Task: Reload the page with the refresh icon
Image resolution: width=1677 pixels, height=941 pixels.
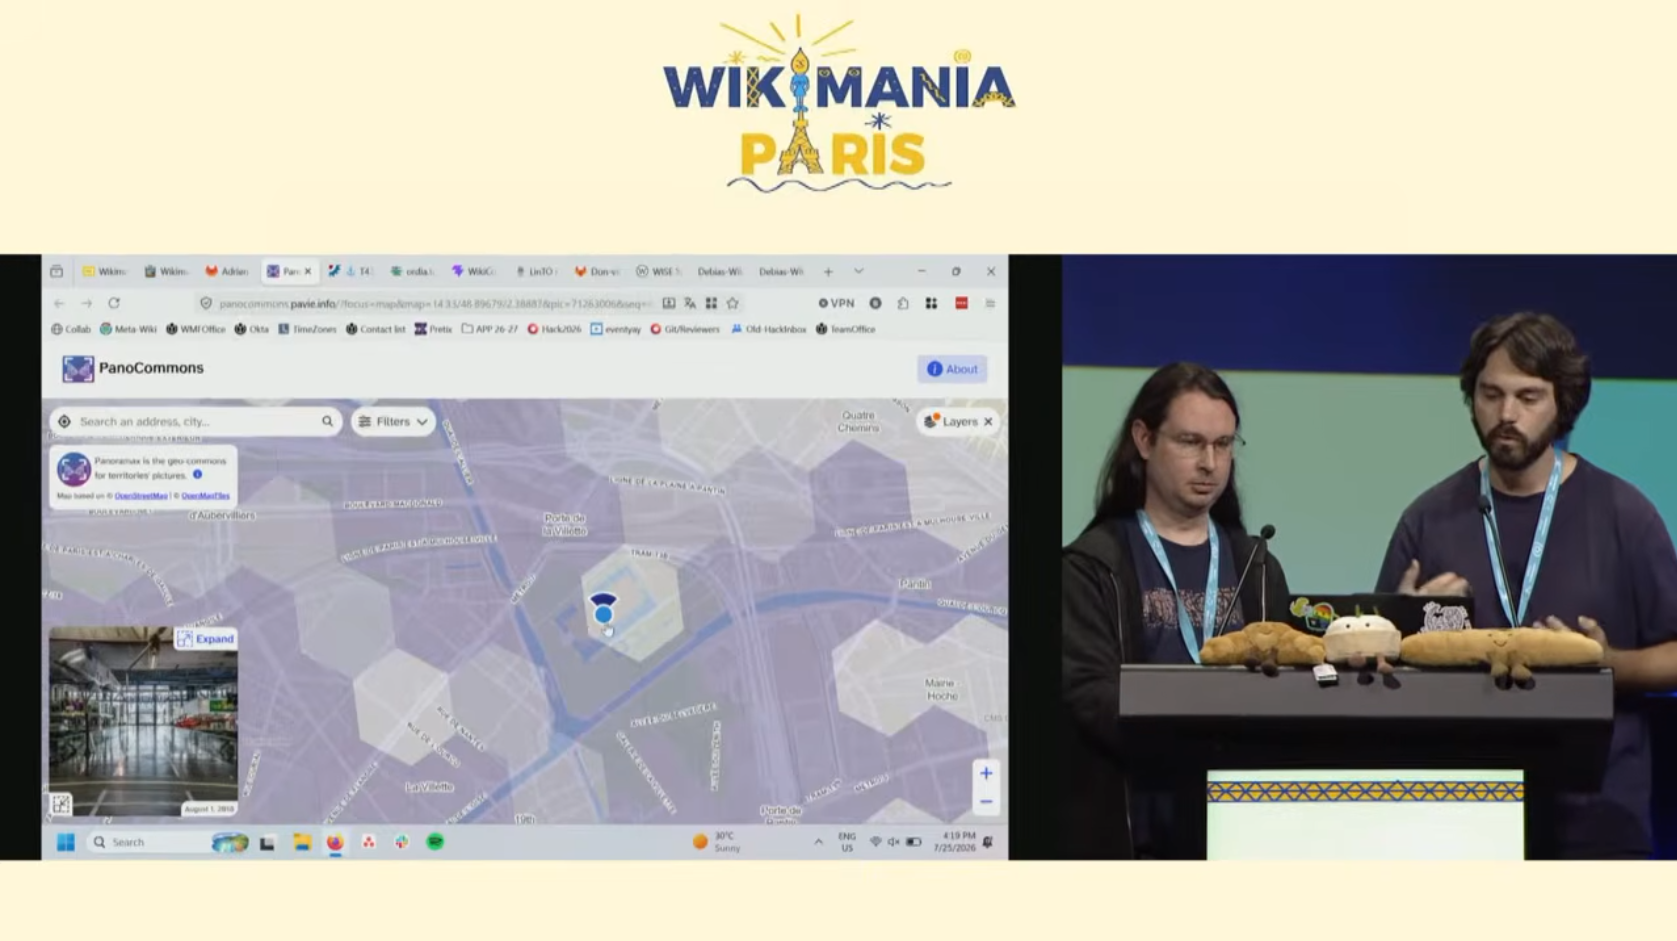Action: pyautogui.click(x=114, y=303)
